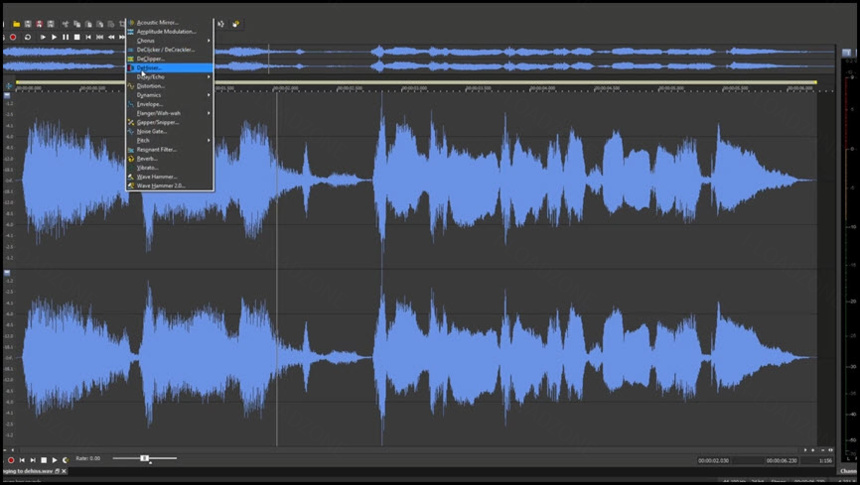
Task: Click the Rewind button in top transport
Action: point(111,37)
